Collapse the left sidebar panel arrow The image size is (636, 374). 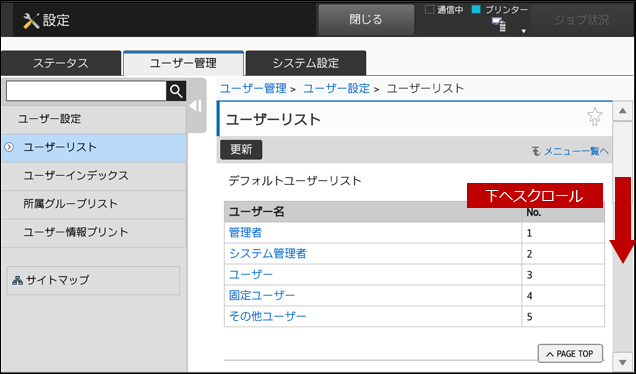[196, 106]
